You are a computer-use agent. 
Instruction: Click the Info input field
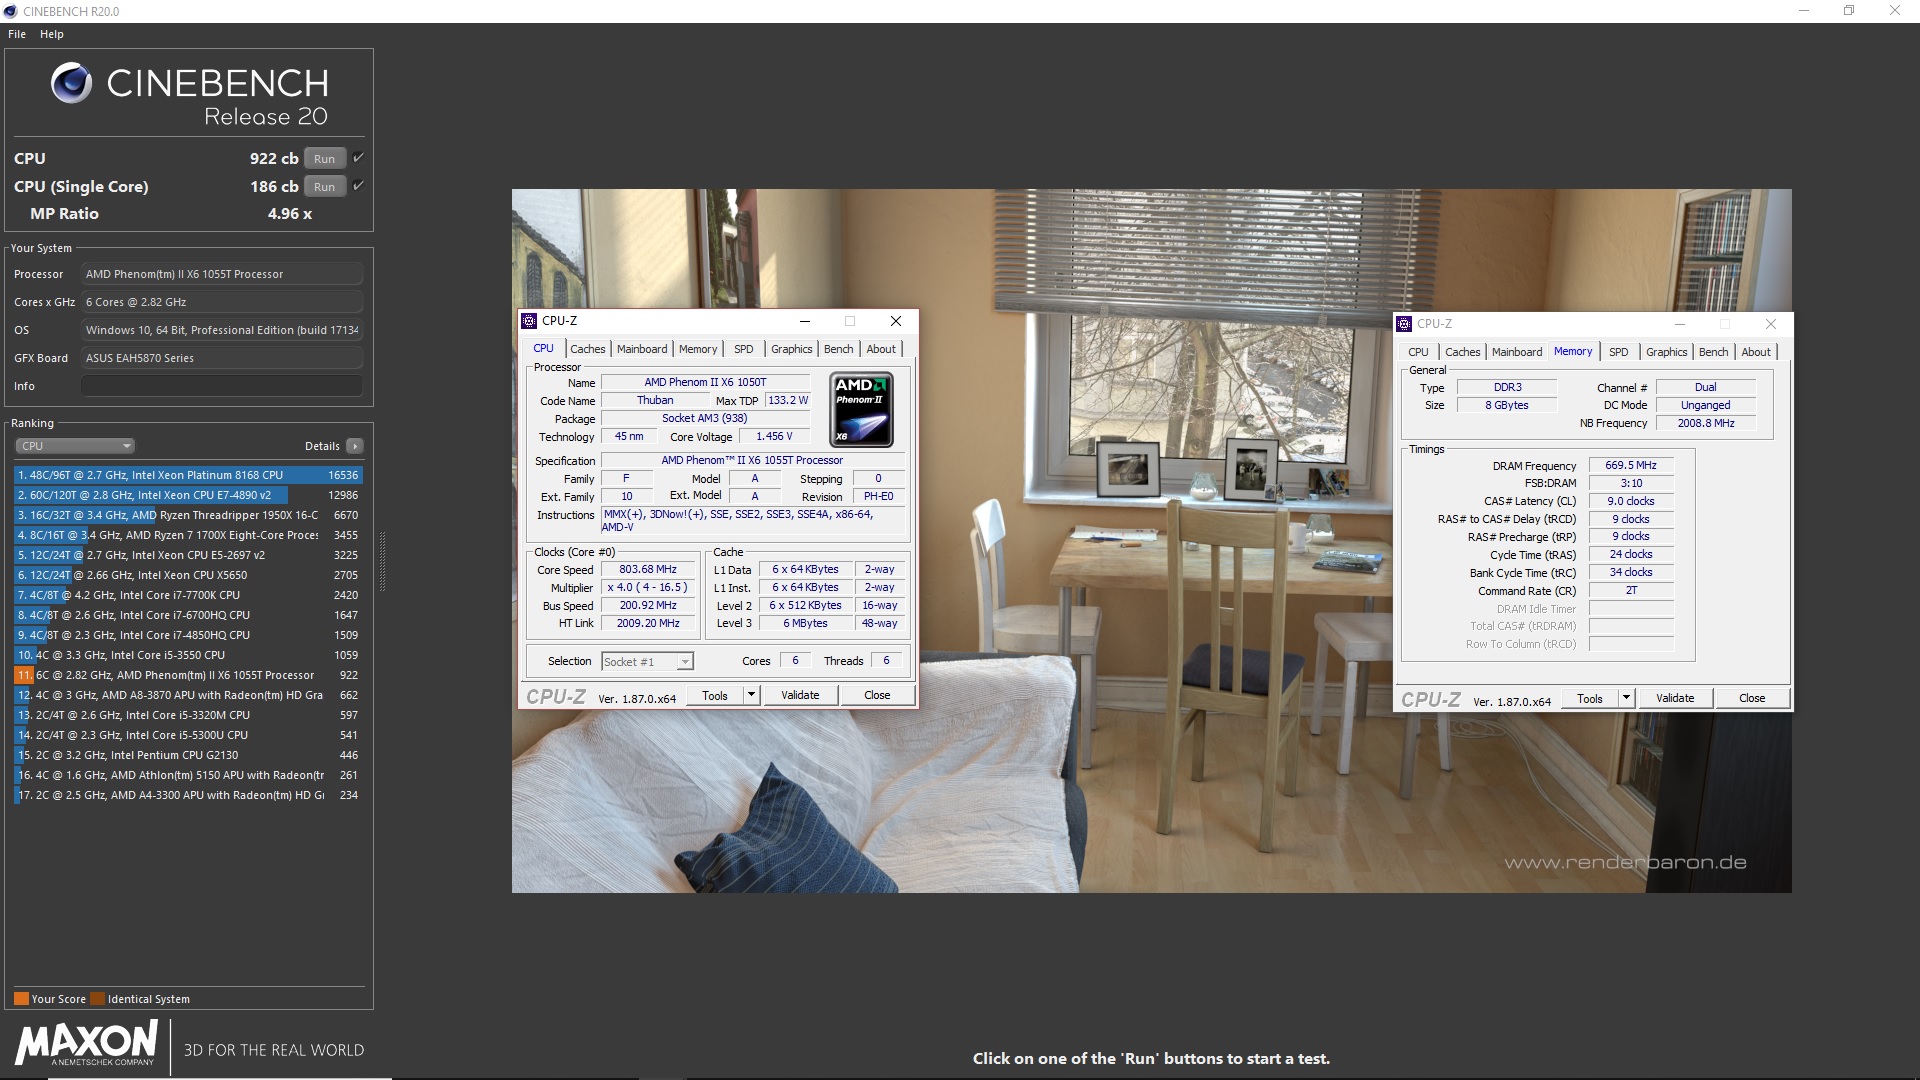pos(221,386)
